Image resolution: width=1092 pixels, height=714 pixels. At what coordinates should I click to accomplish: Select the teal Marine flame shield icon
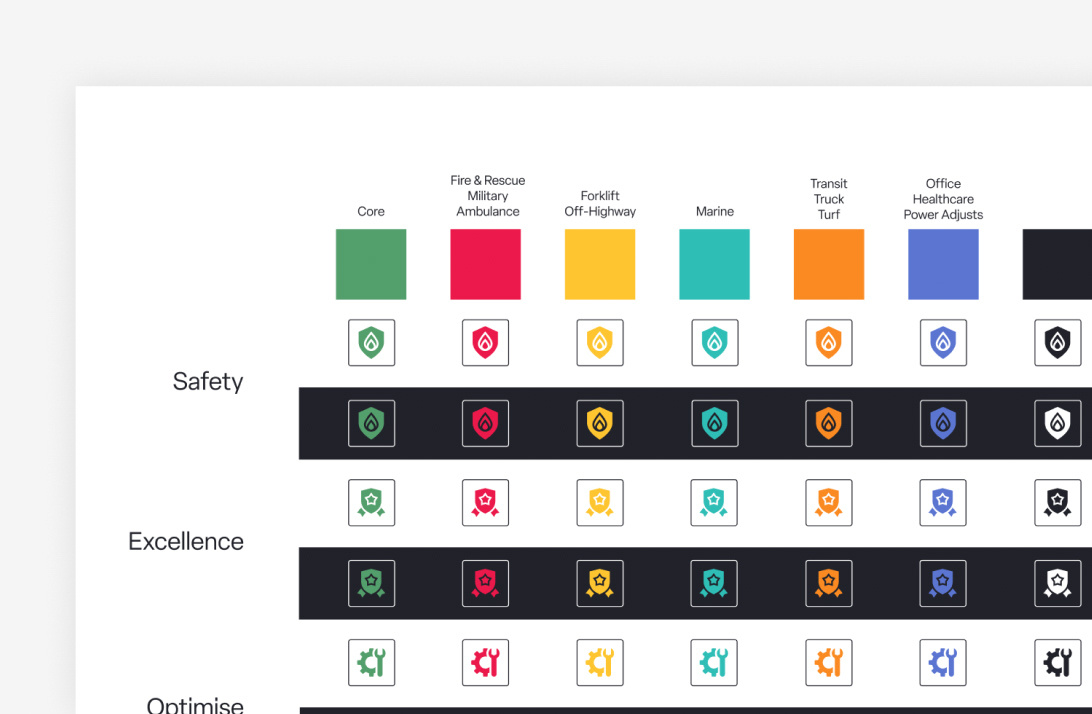[x=714, y=342]
